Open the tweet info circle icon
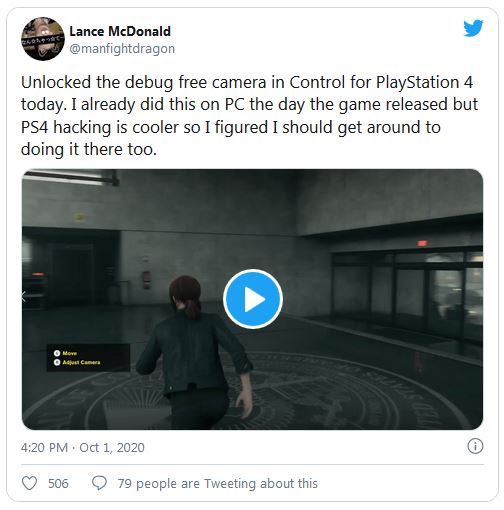This screenshot has height=510, width=504. [475, 446]
